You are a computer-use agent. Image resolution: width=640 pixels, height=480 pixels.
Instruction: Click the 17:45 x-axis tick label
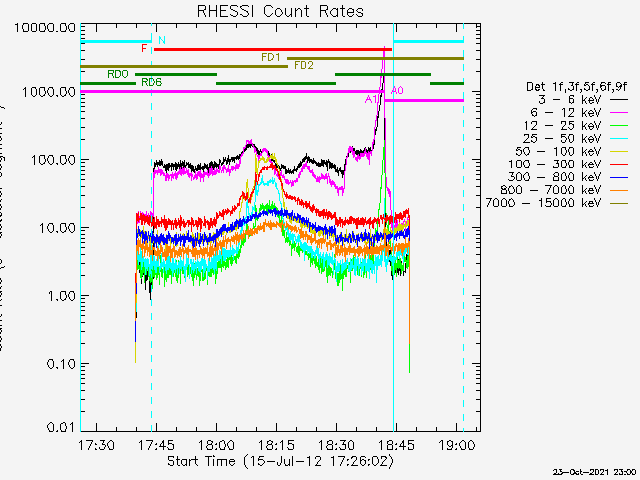tap(156, 445)
